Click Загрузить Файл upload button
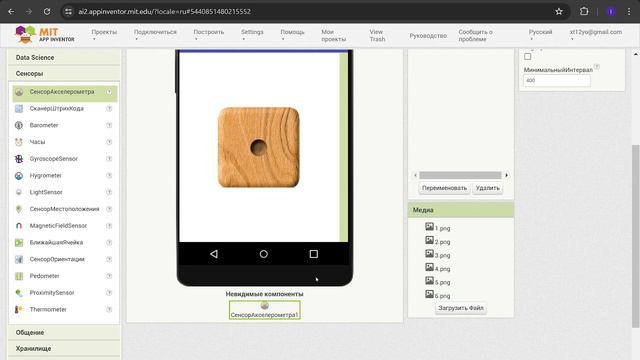The width and height of the screenshot is (640, 360). [x=461, y=308]
